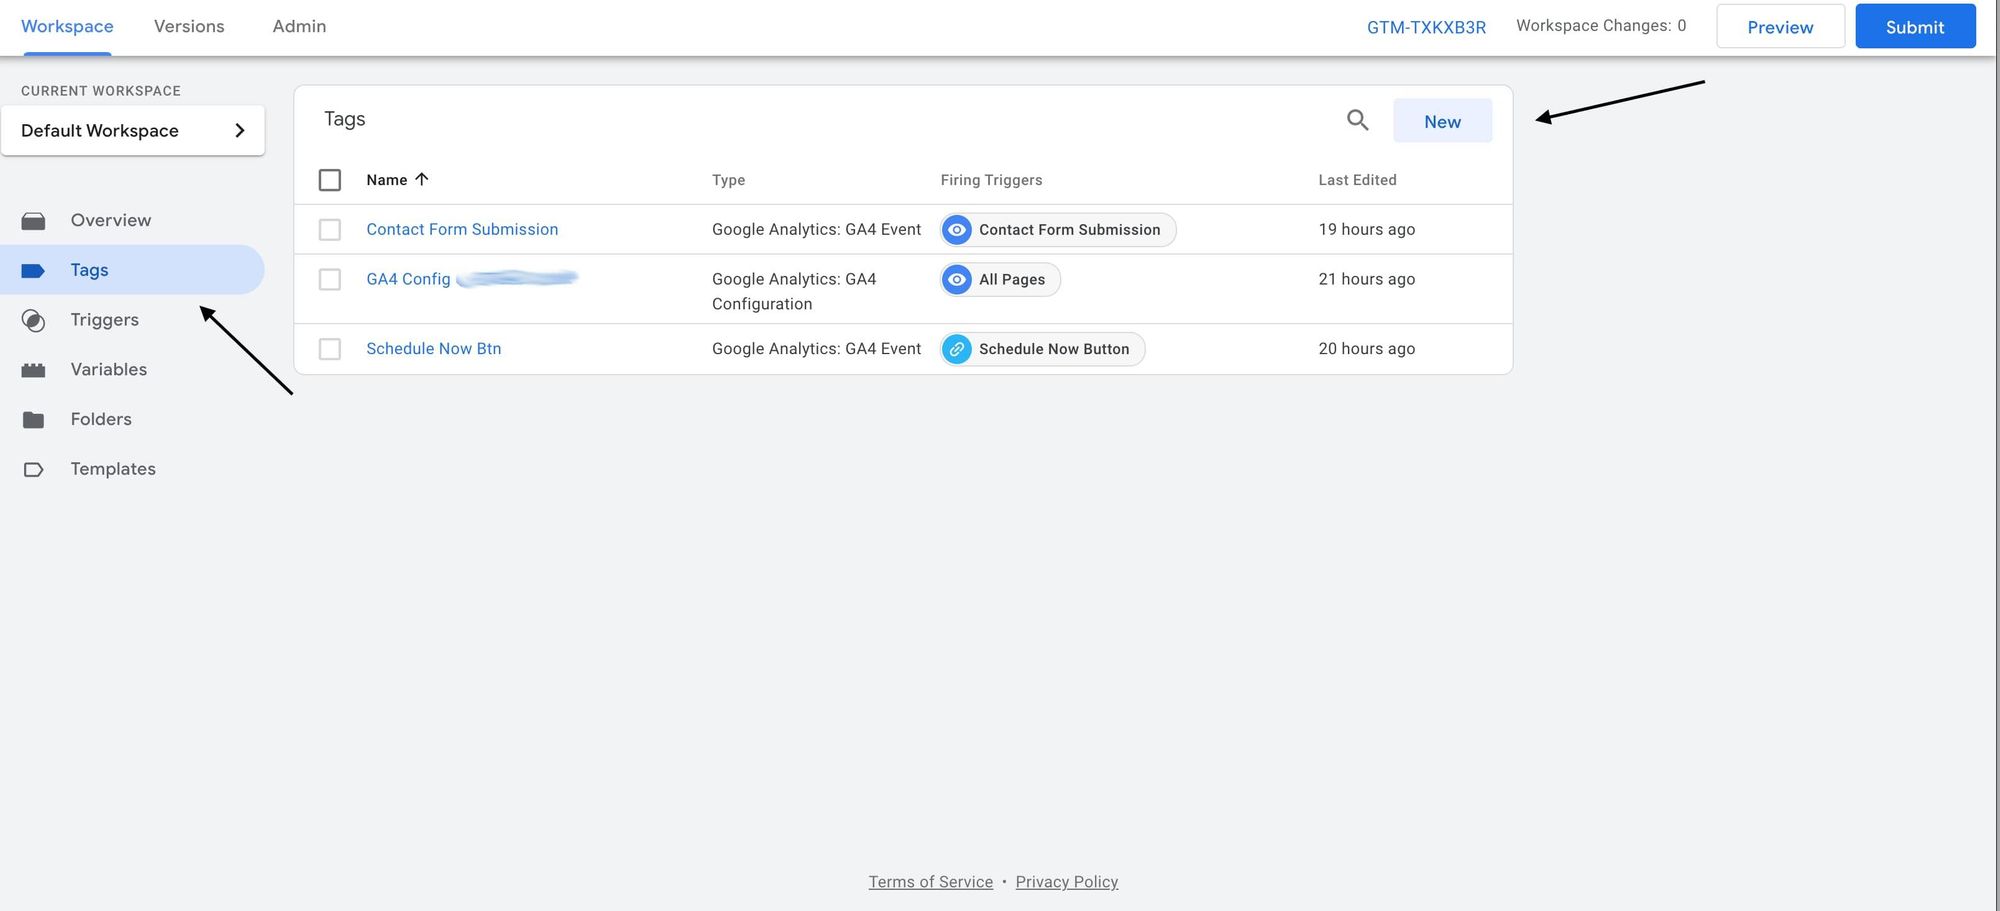Click the sort arrow next to Name column
This screenshot has height=911, width=2000.
click(x=422, y=179)
